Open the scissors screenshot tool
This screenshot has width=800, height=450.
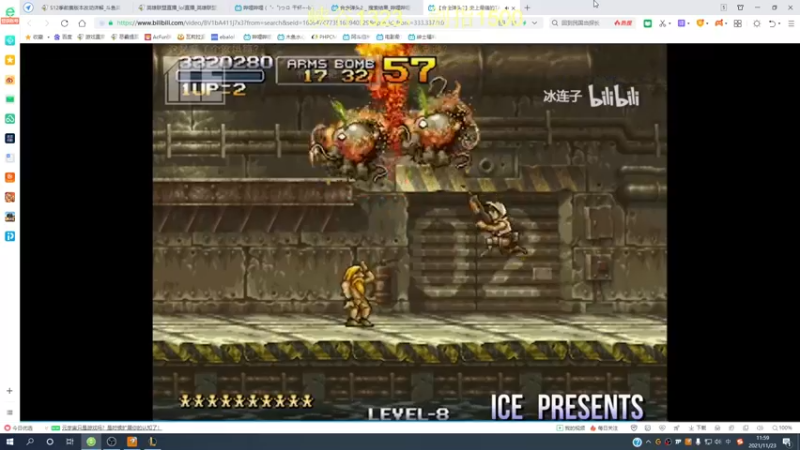tap(662, 23)
